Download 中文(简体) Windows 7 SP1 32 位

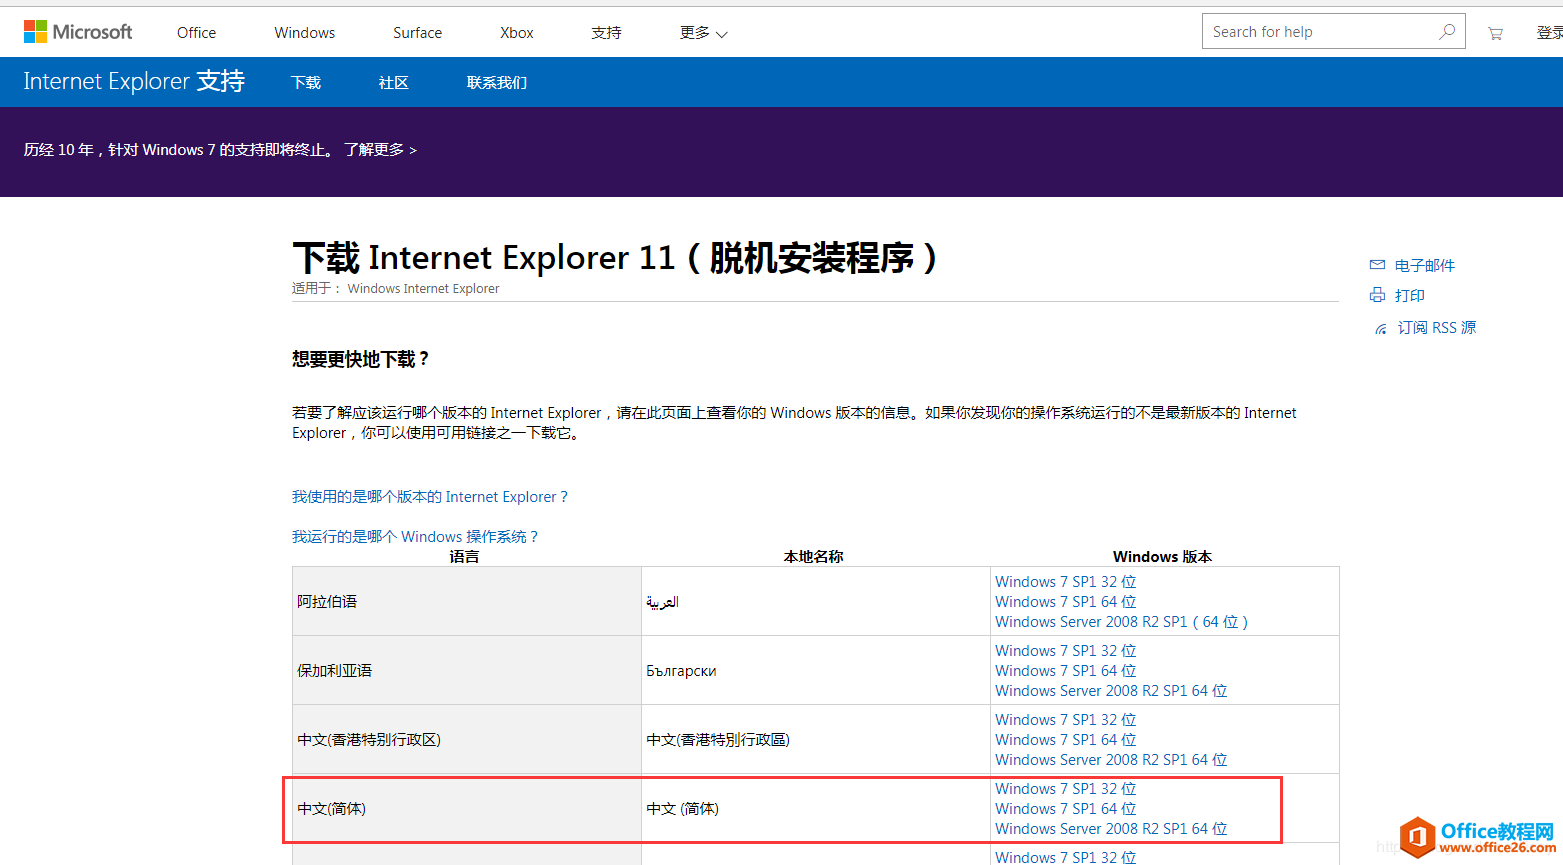point(1066,789)
